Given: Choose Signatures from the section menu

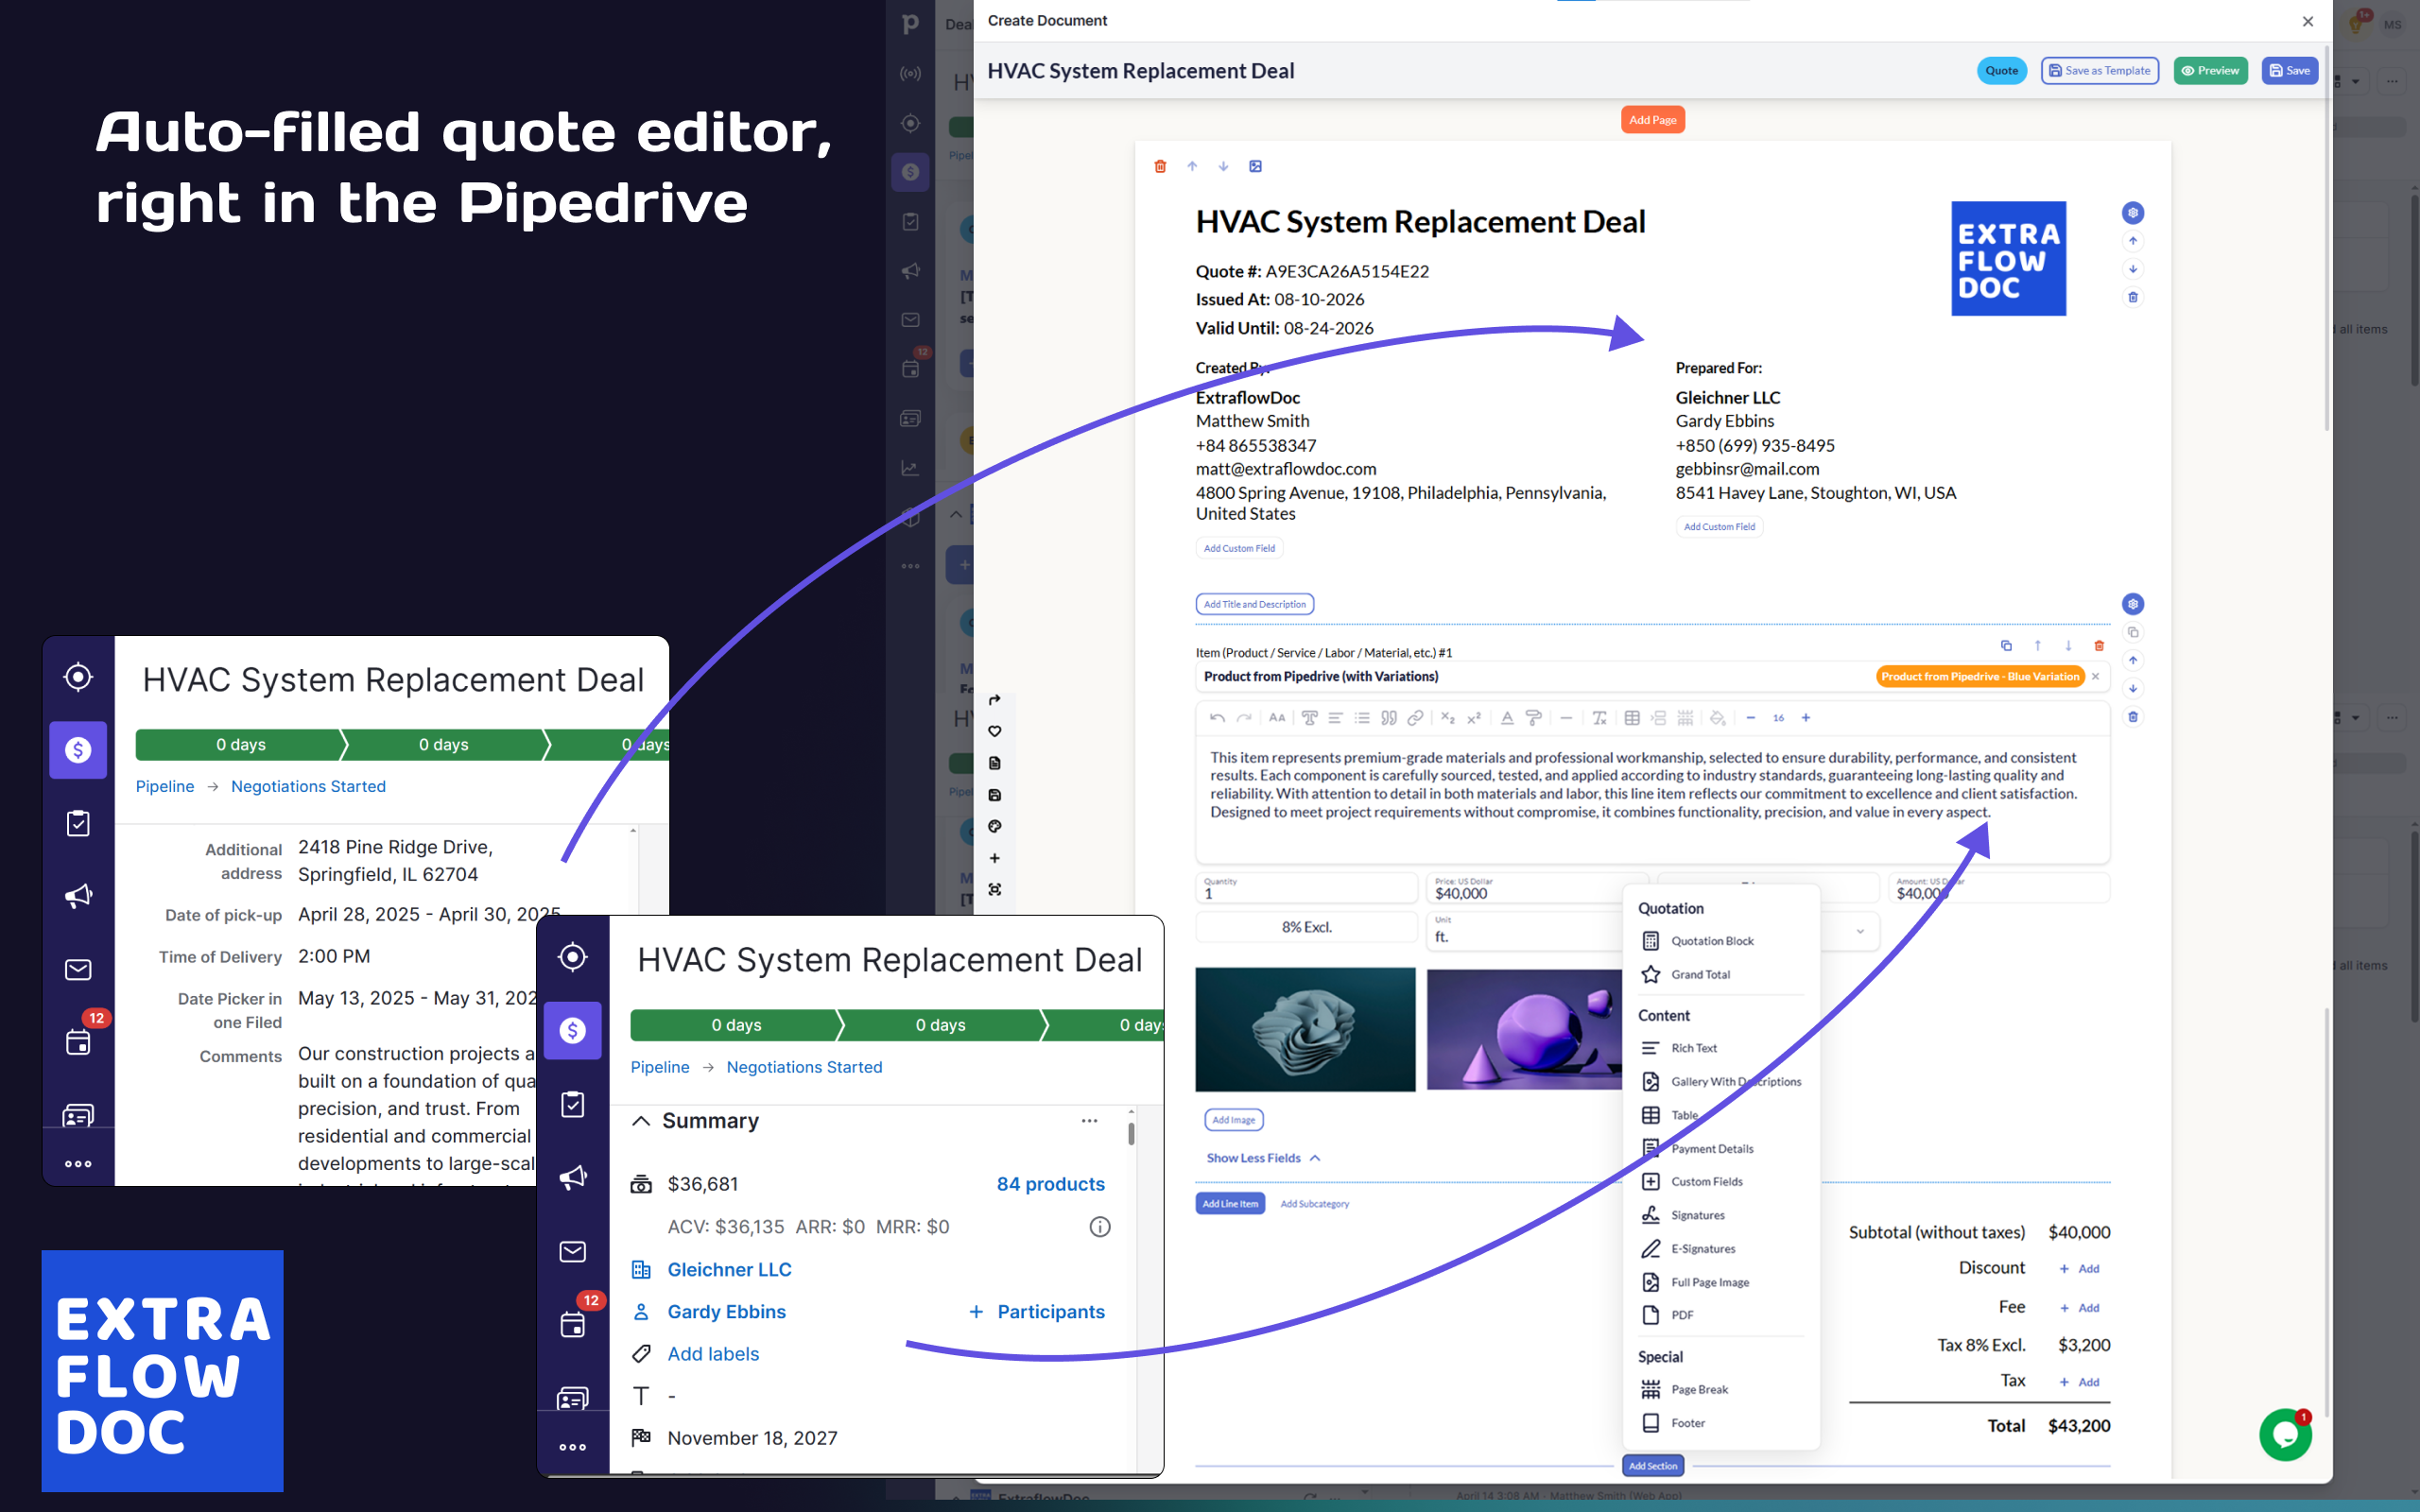Looking at the screenshot, I should point(1697,1215).
